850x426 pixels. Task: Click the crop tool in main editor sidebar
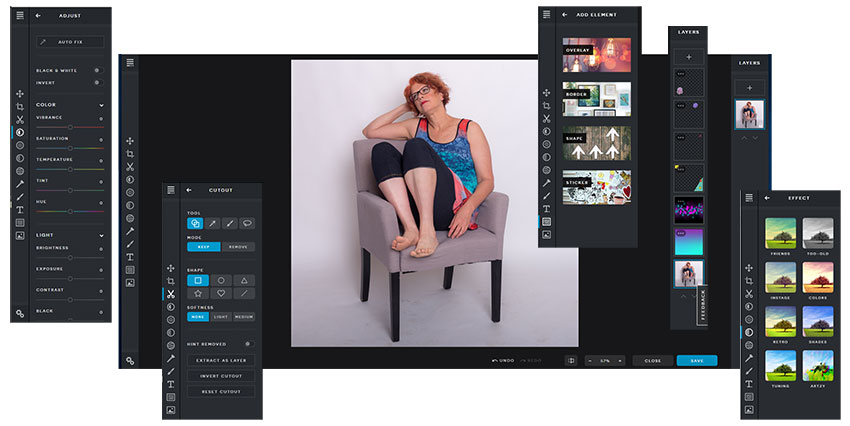(130, 154)
